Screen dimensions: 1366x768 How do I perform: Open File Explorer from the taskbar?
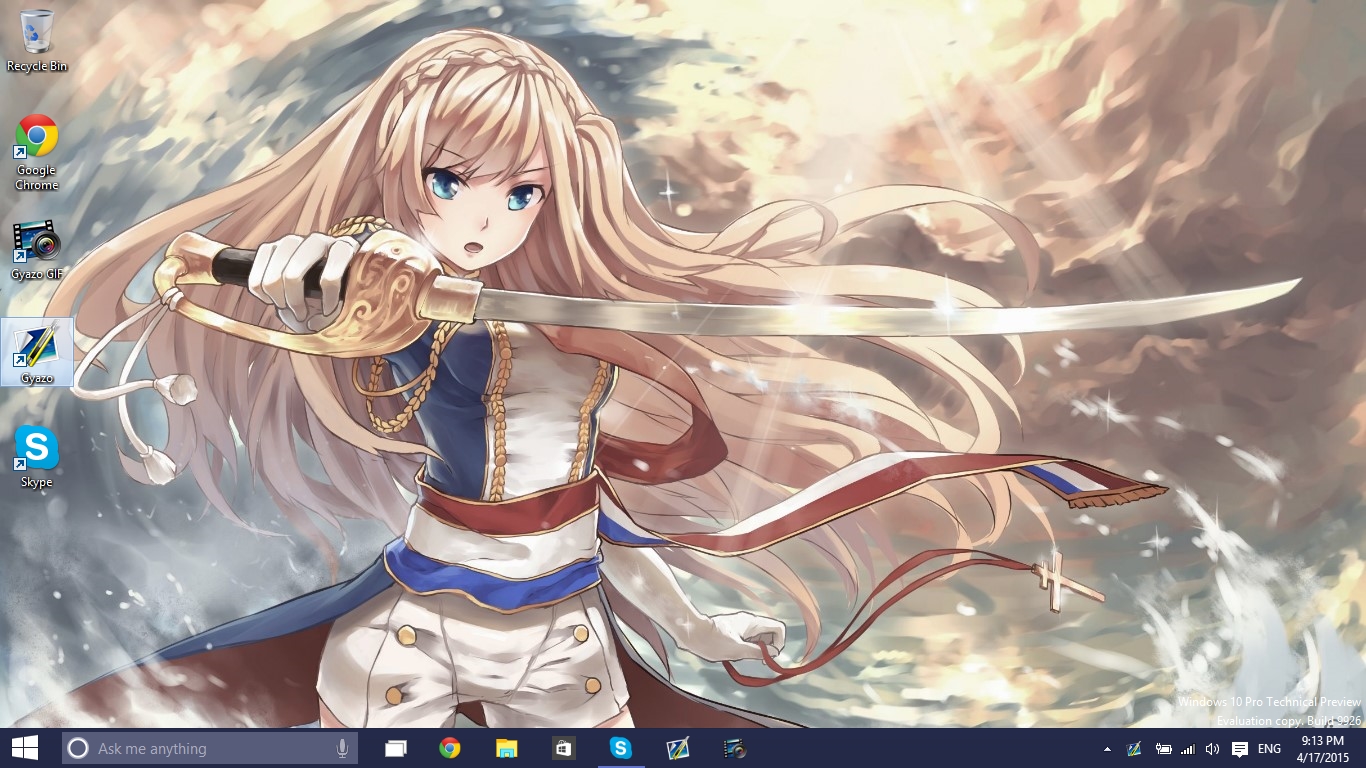point(507,748)
